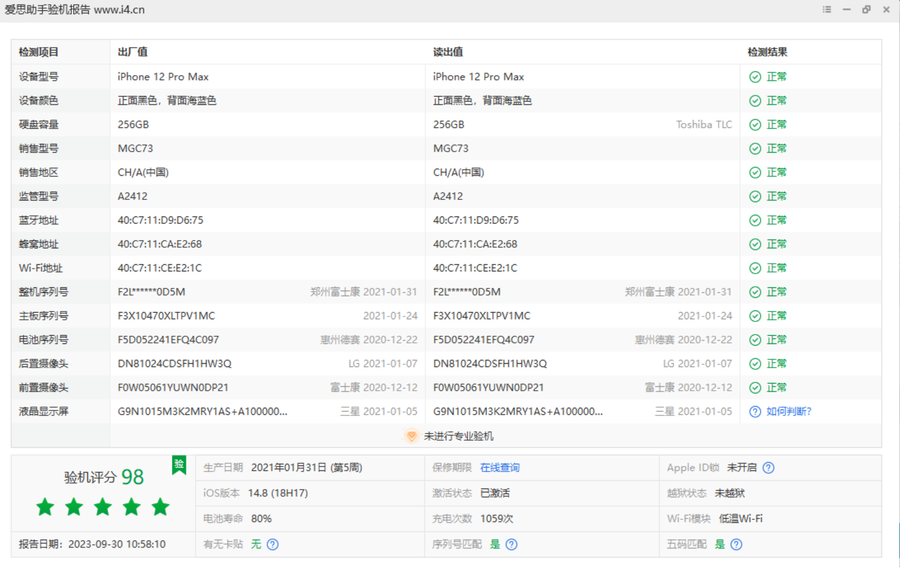The width and height of the screenshot is (900, 567).
Task: Click window title 爱思助手验机报告 www.i4.cn
Action: tap(75, 10)
